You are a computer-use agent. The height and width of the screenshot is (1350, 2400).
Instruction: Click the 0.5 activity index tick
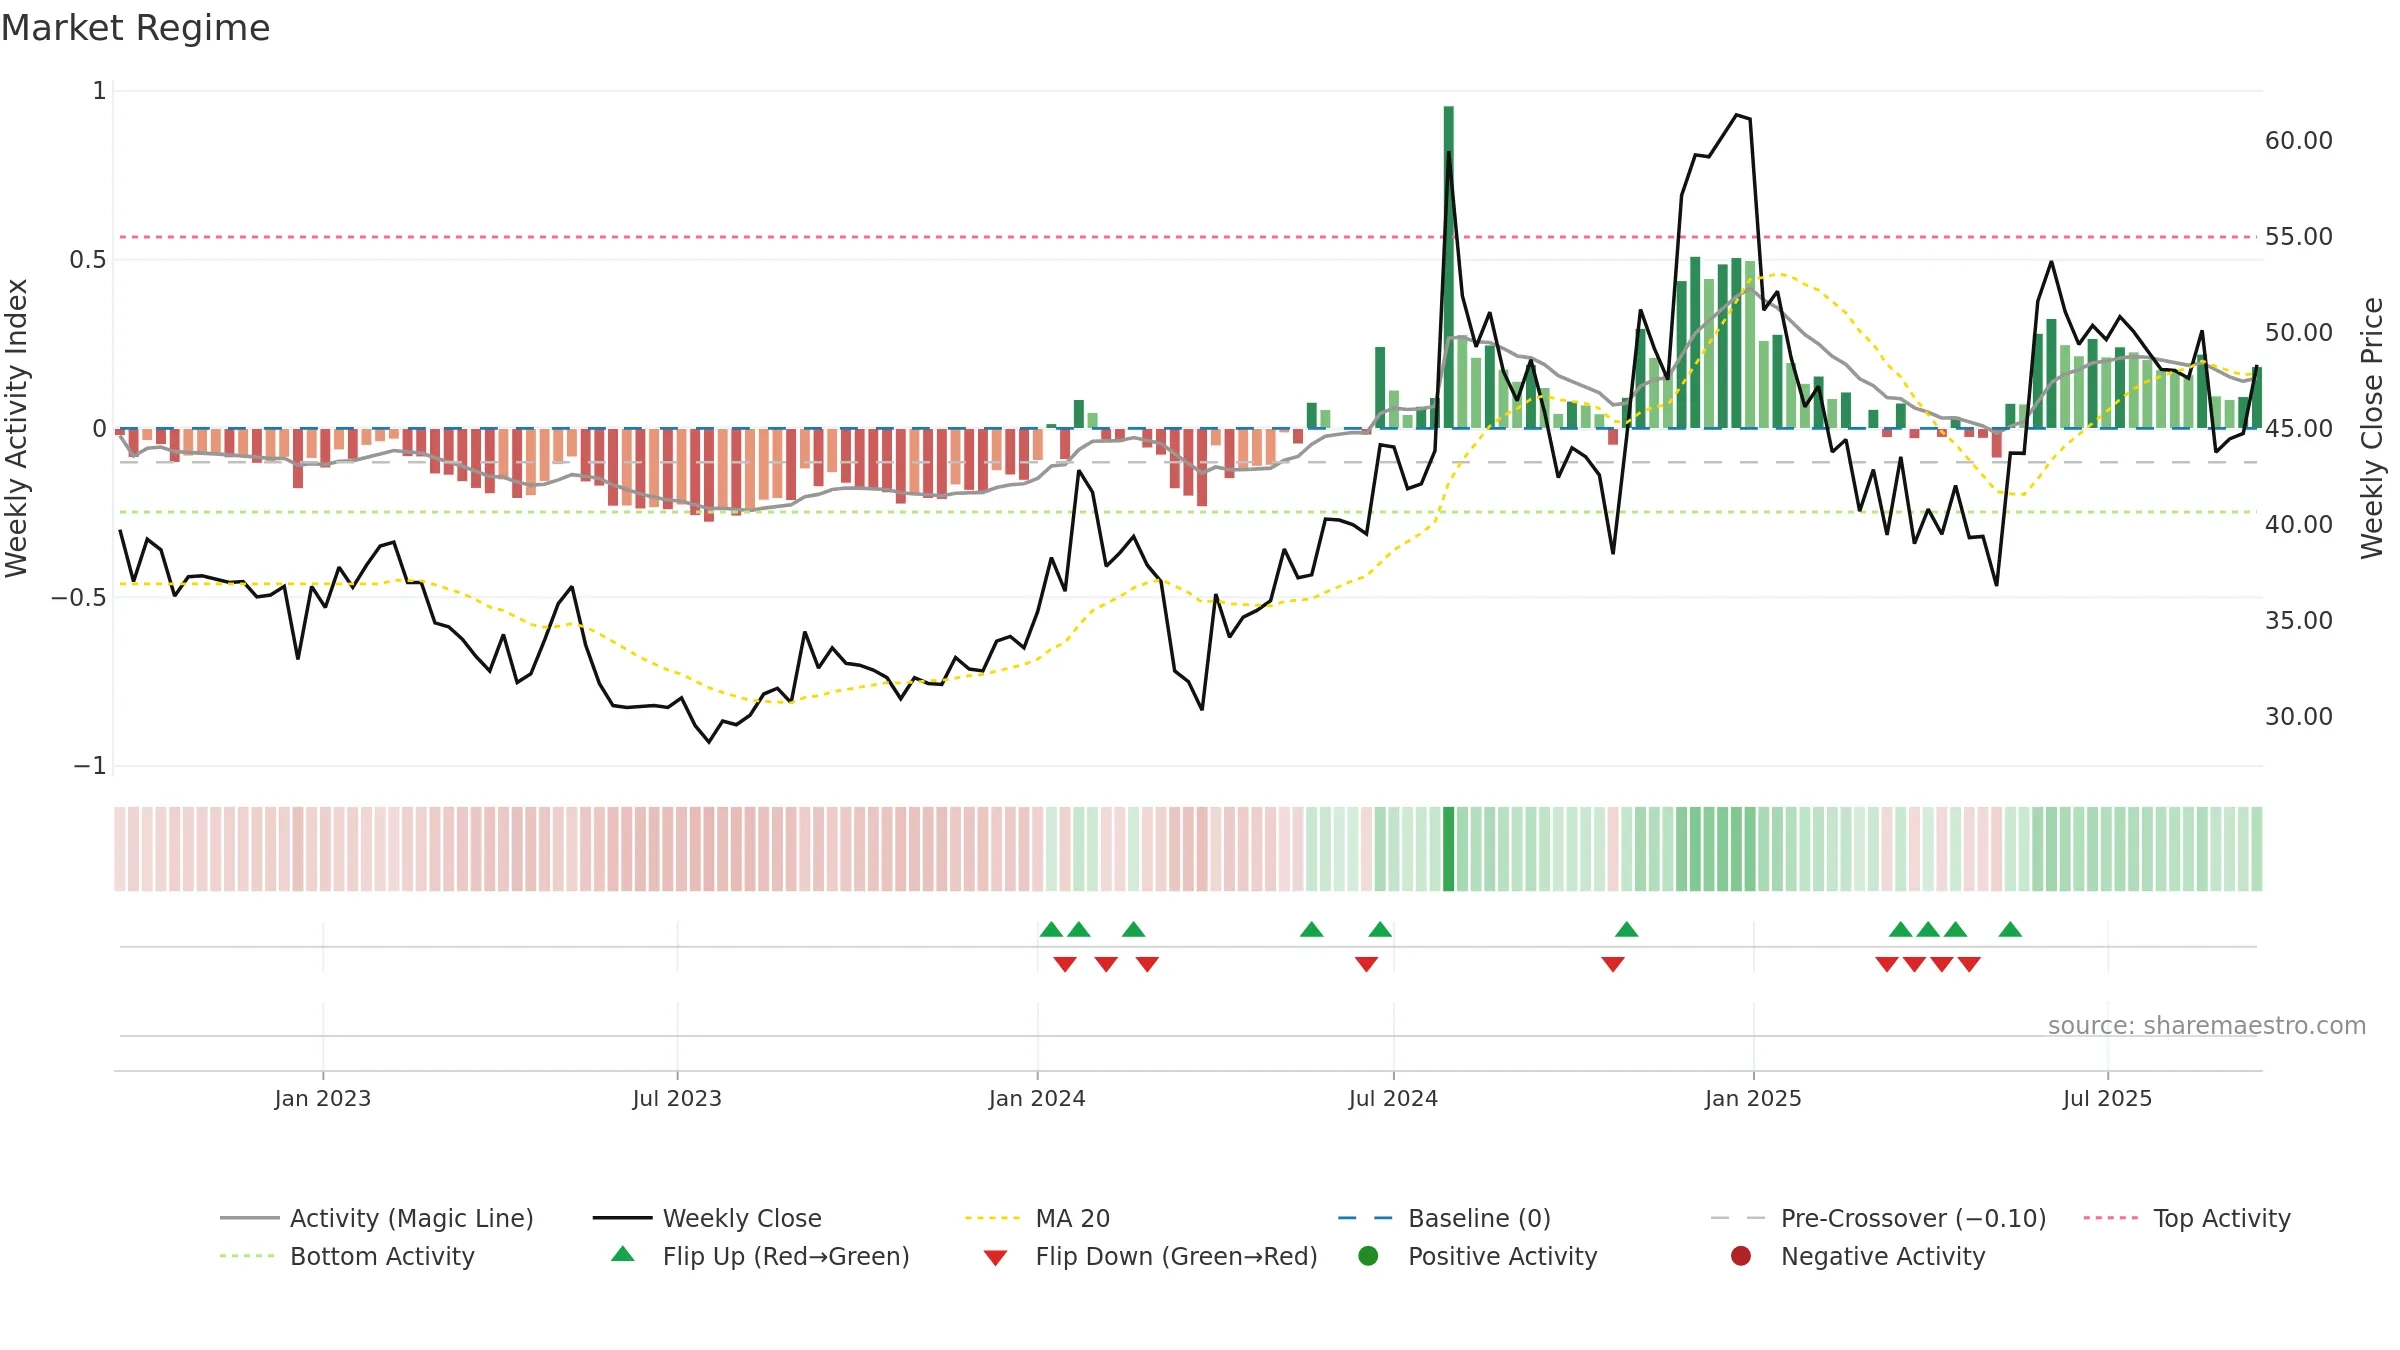[x=87, y=260]
